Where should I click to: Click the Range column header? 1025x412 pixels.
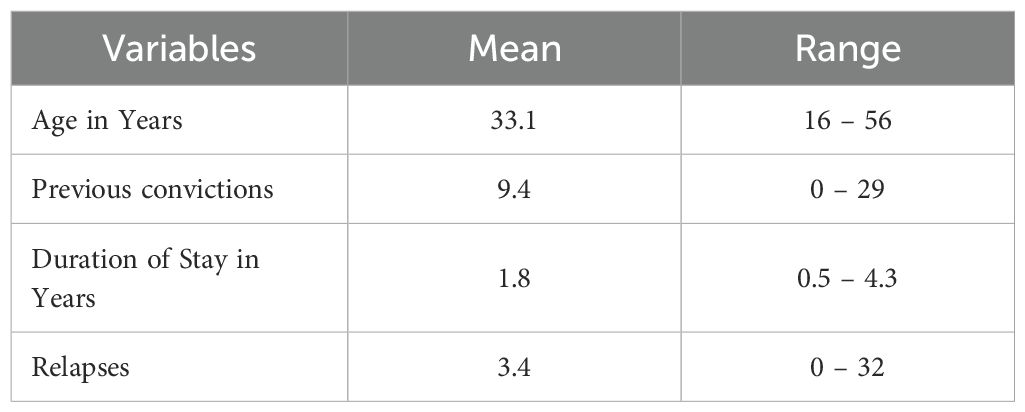click(848, 50)
